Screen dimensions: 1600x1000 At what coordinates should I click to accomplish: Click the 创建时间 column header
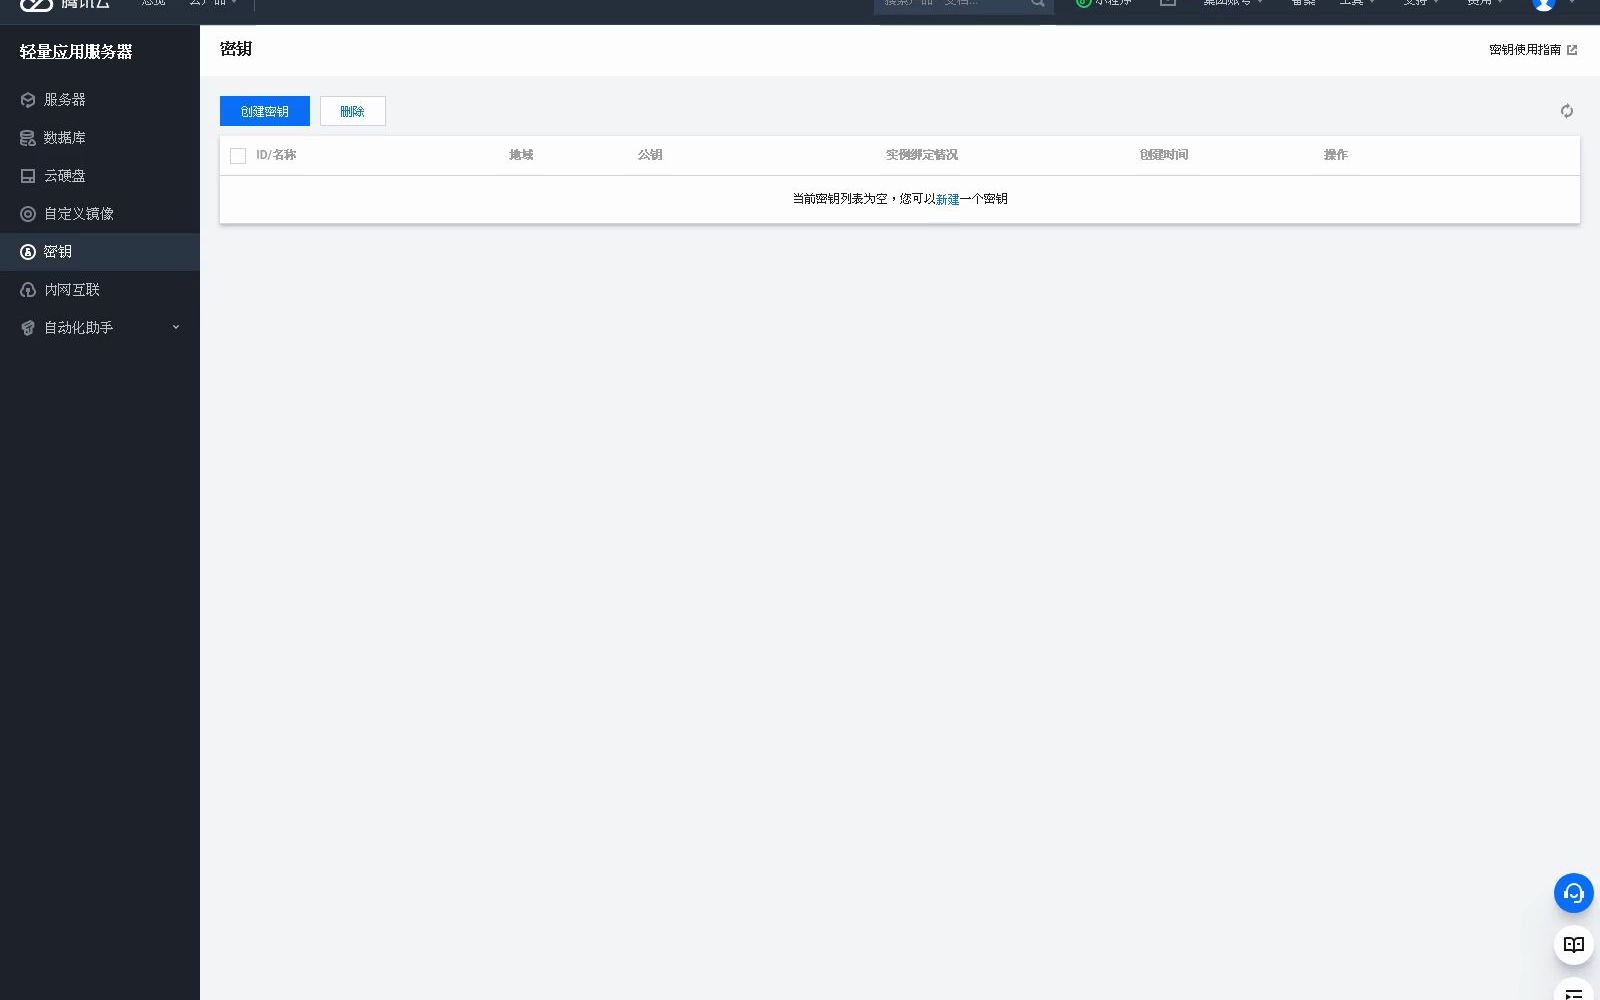1164,155
